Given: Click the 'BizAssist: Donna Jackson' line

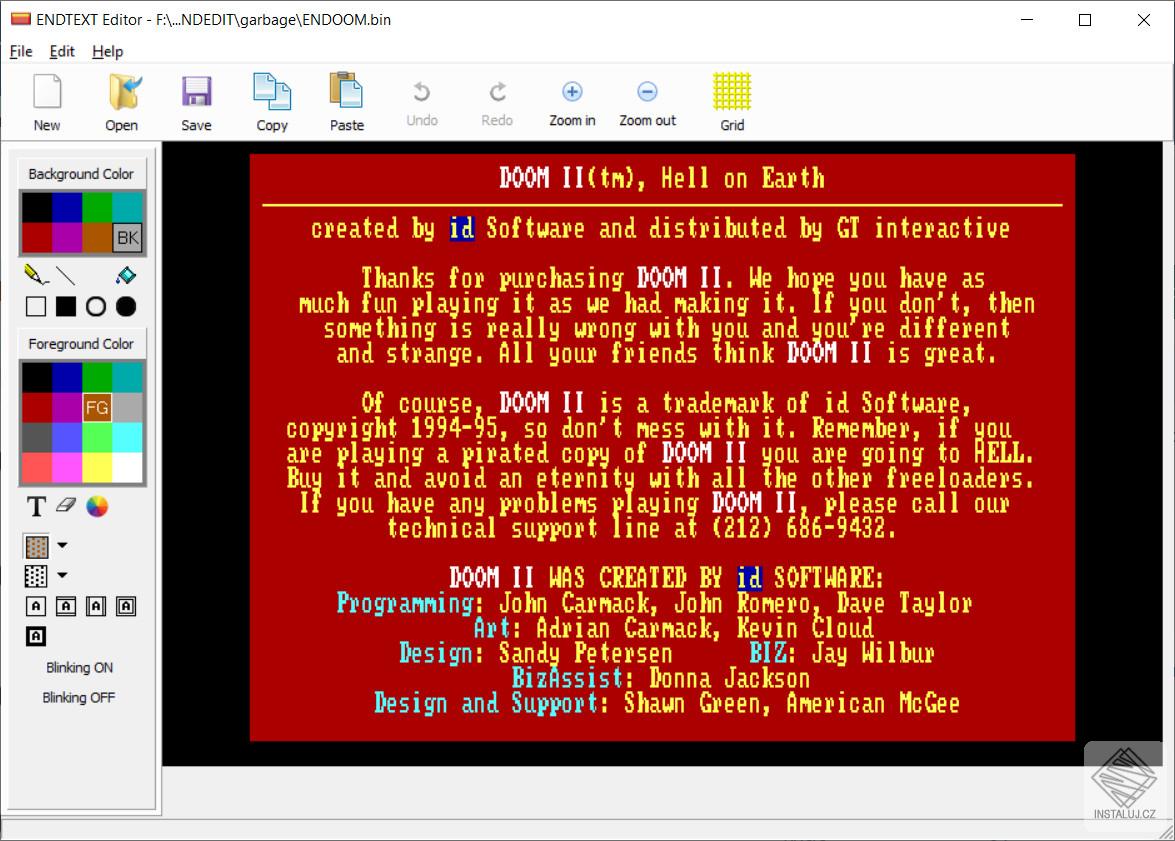Looking at the screenshot, I should pos(661,678).
